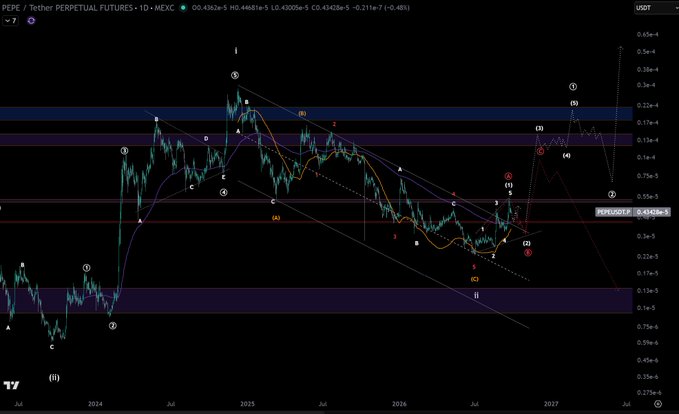Select the orange (A) wave label
This screenshot has width=679, height=414.
coord(276,218)
